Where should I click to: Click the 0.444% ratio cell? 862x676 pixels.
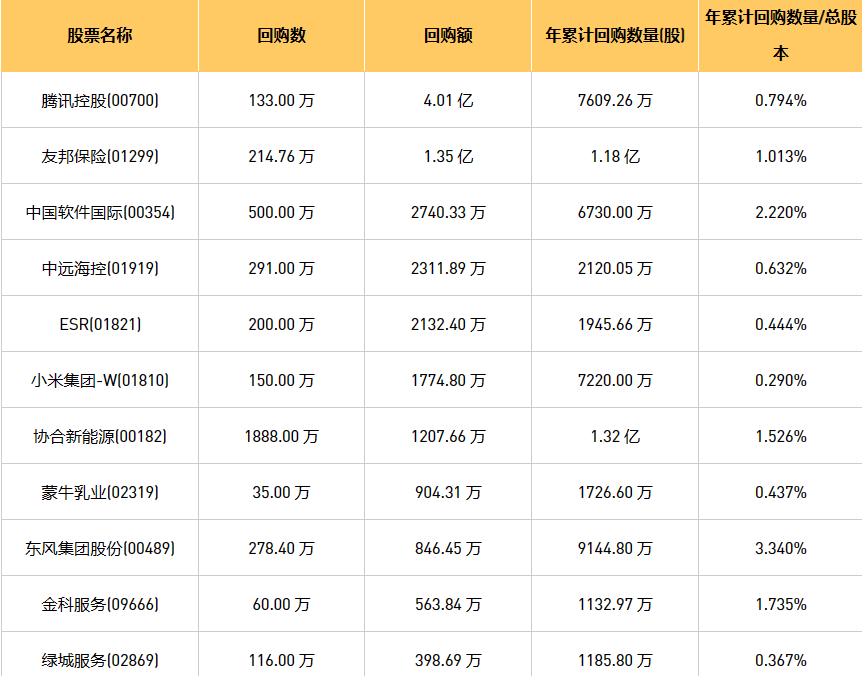(x=781, y=324)
